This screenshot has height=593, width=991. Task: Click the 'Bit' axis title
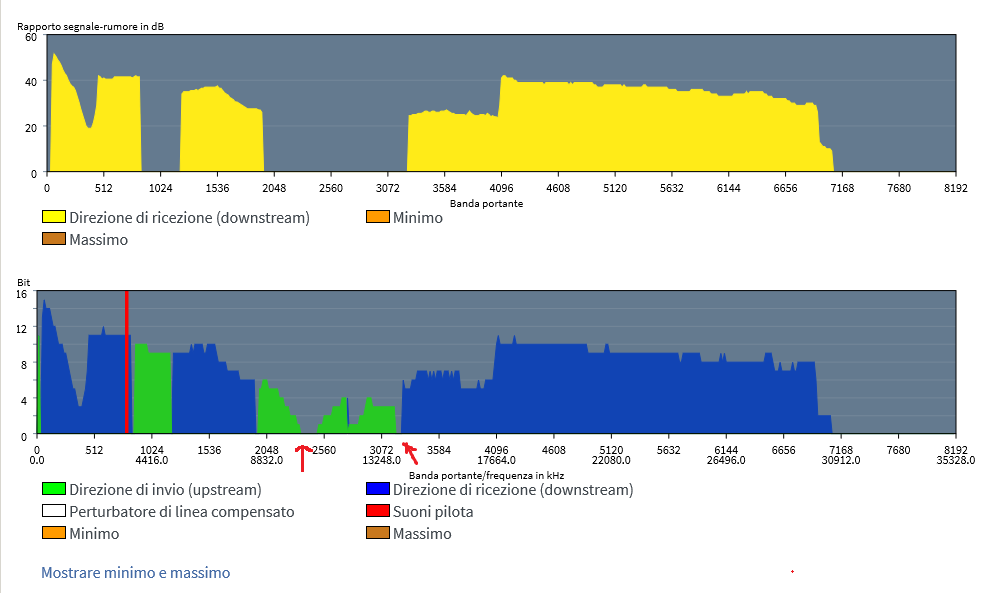pos(23,283)
